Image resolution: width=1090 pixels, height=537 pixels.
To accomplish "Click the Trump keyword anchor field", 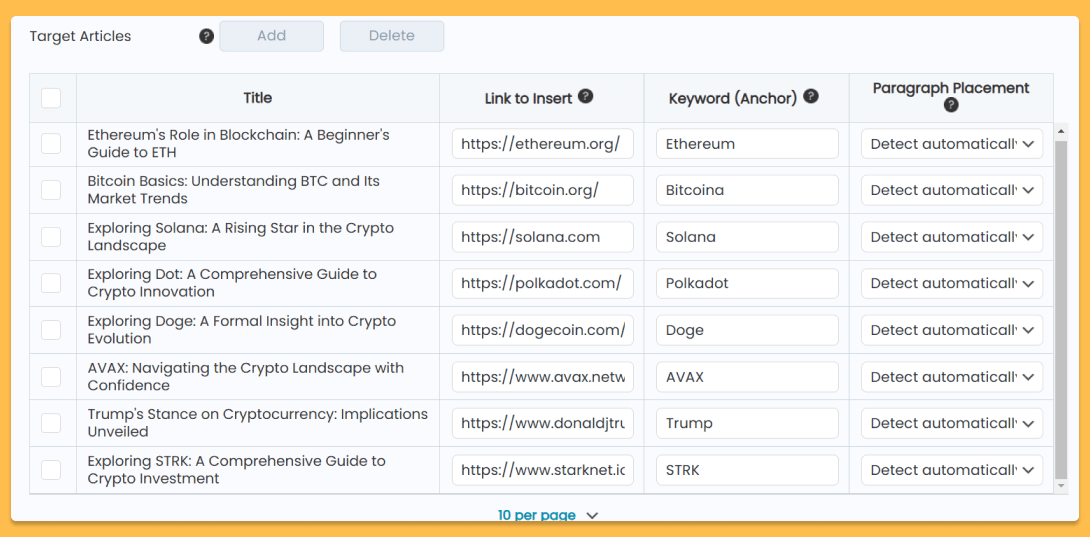I will (x=747, y=423).
